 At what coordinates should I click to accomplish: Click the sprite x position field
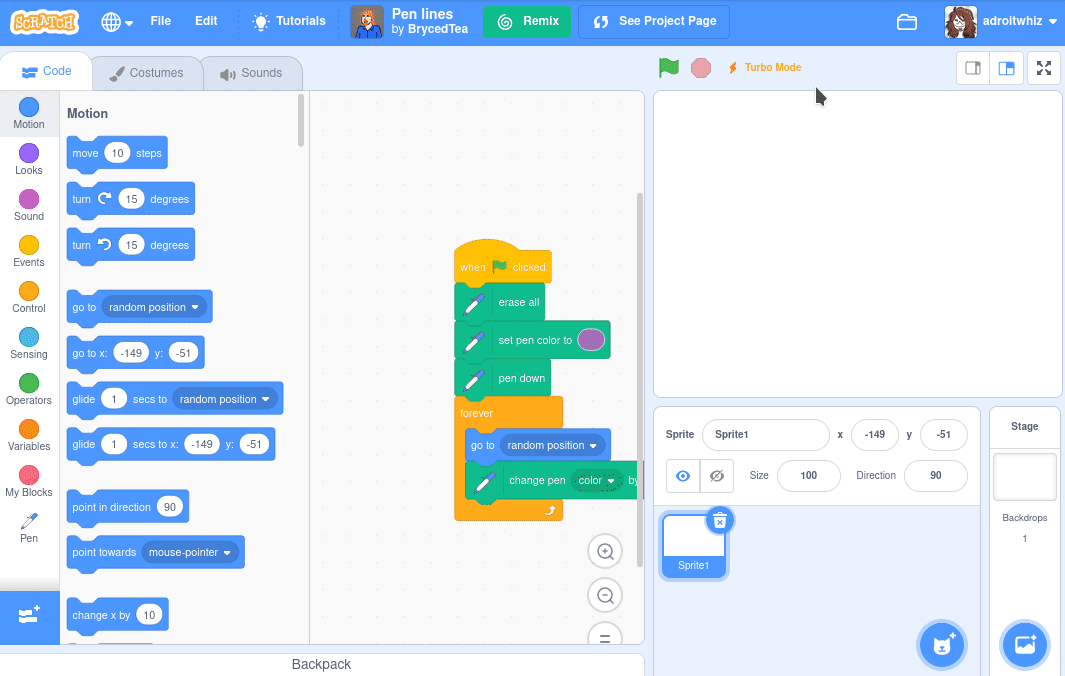point(875,435)
